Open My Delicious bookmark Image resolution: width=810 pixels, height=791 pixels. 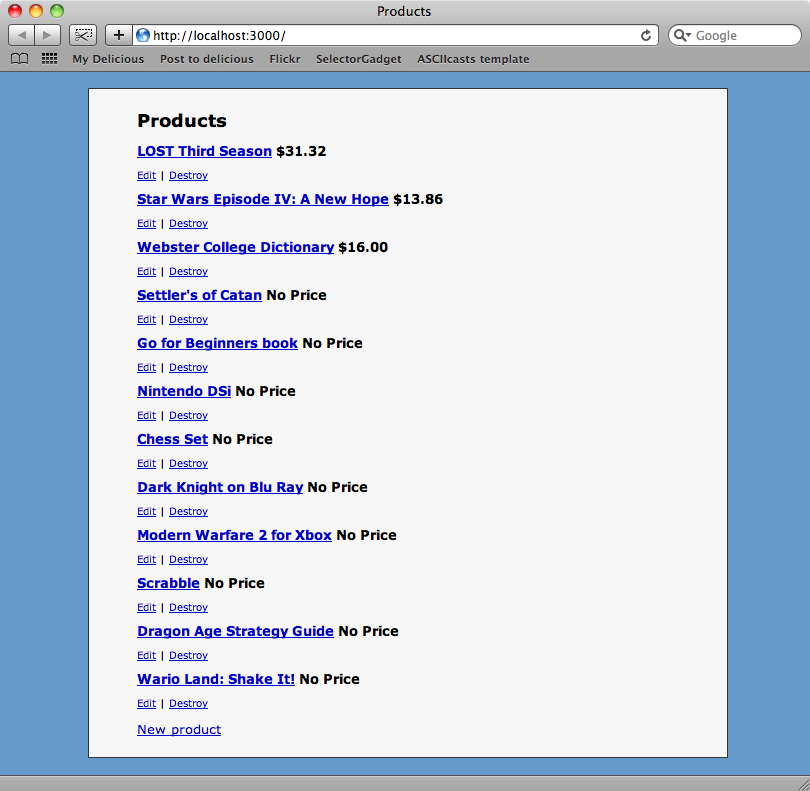(108, 59)
